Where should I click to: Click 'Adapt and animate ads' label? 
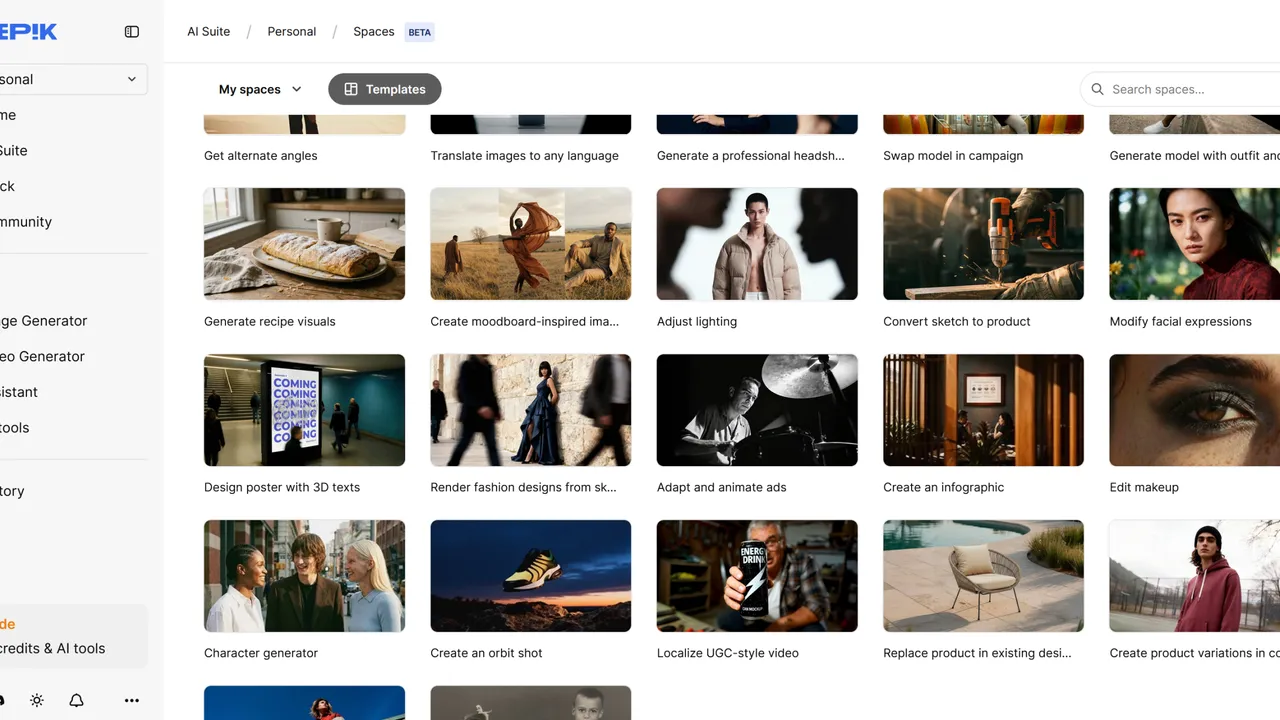tap(722, 488)
